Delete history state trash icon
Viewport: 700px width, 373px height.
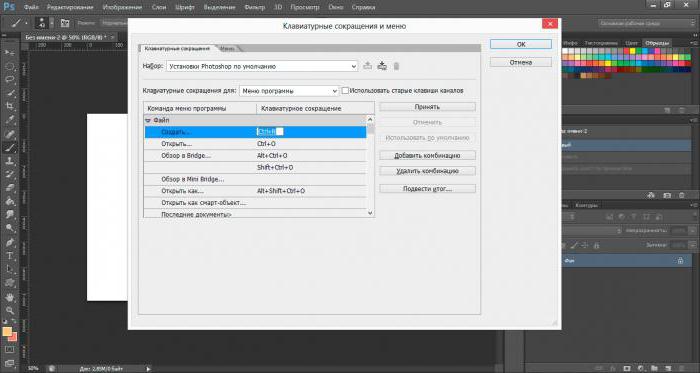[682, 195]
